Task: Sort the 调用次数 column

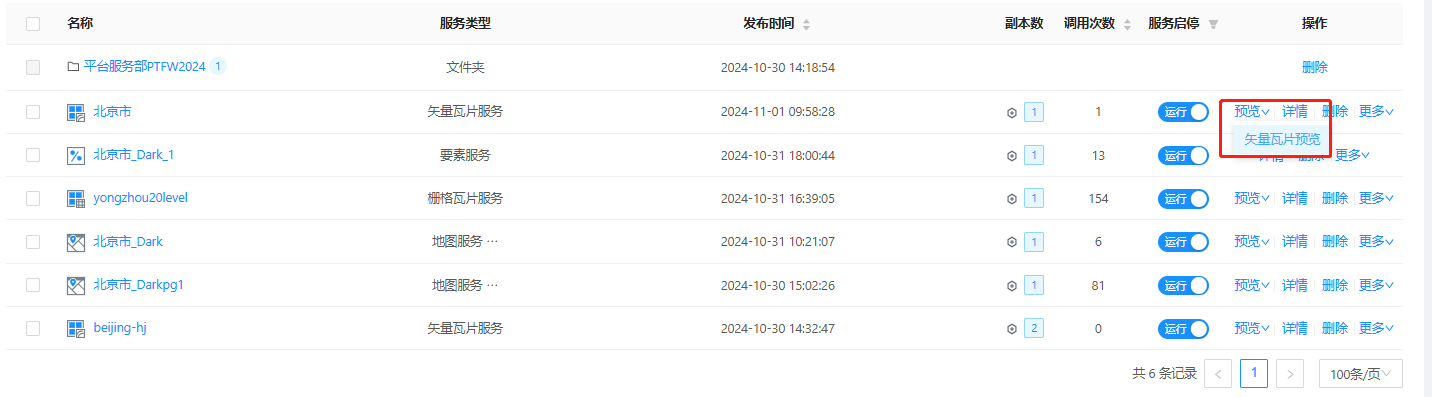Action: click(1128, 24)
